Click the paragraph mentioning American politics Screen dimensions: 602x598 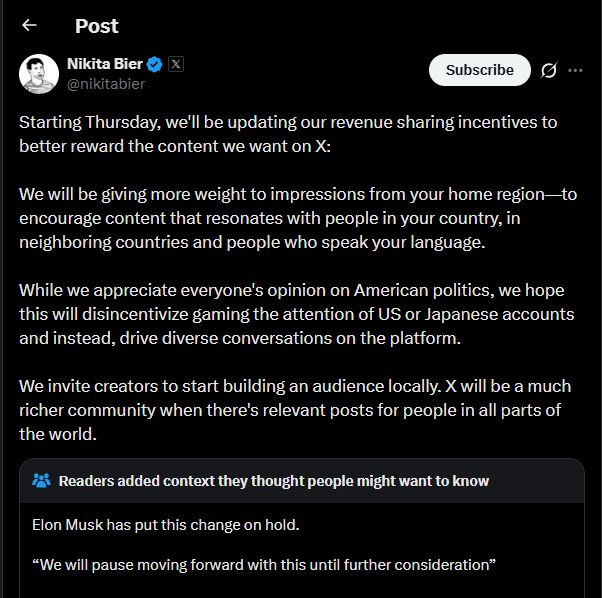pyautogui.click(x=298, y=313)
